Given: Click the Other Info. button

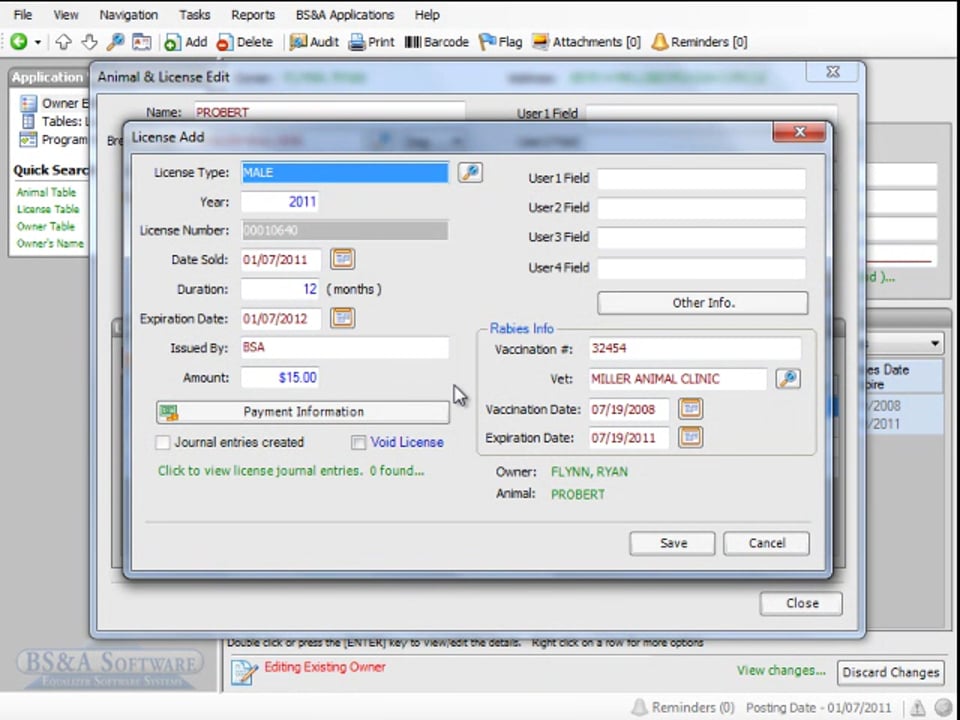Looking at the screenshot, I should click(x=703, y=303).
